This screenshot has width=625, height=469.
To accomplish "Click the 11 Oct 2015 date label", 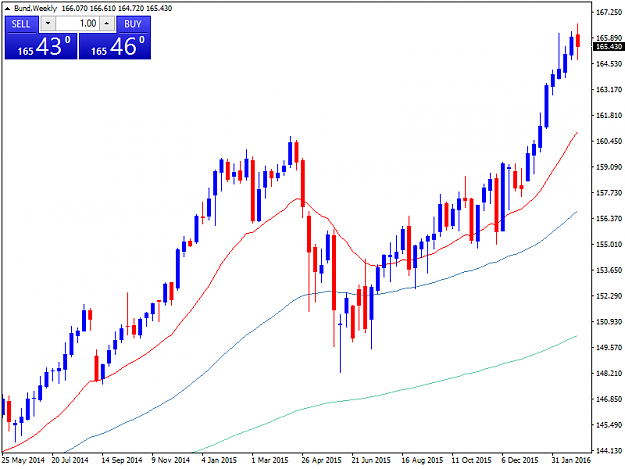I will tap(472, 460).
